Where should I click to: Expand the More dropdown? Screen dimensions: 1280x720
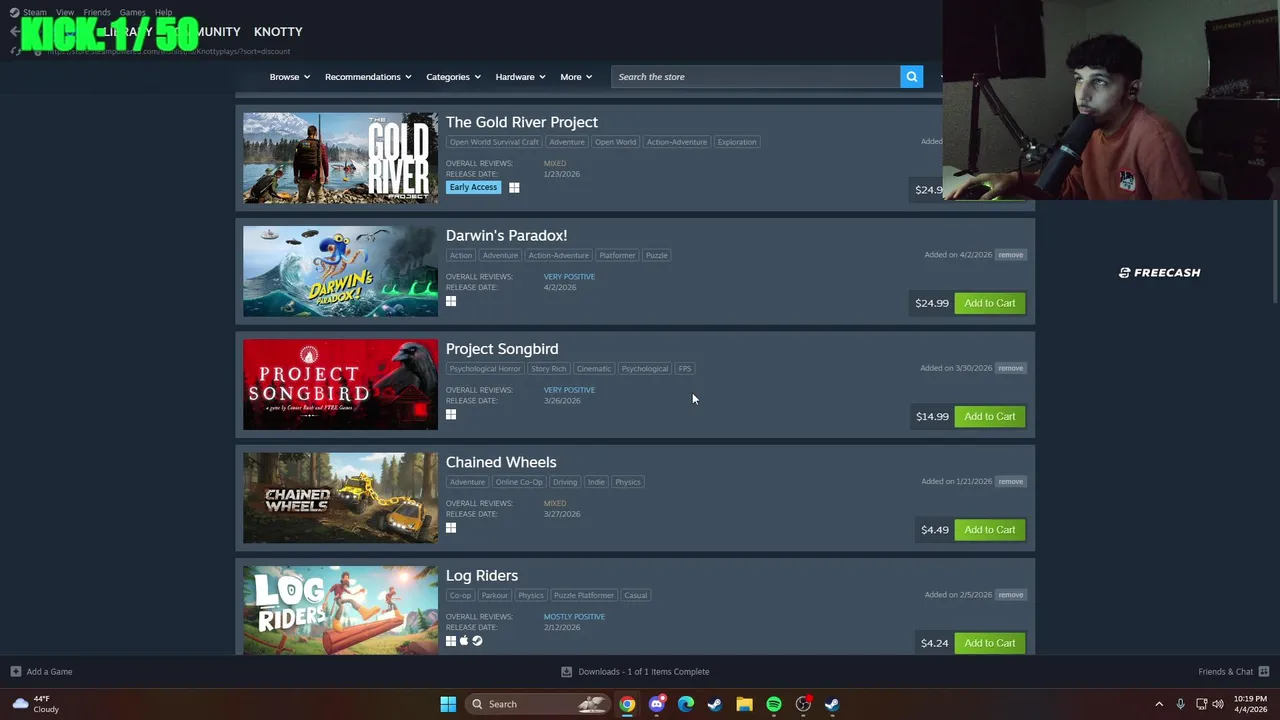click(x=576, y=77)
